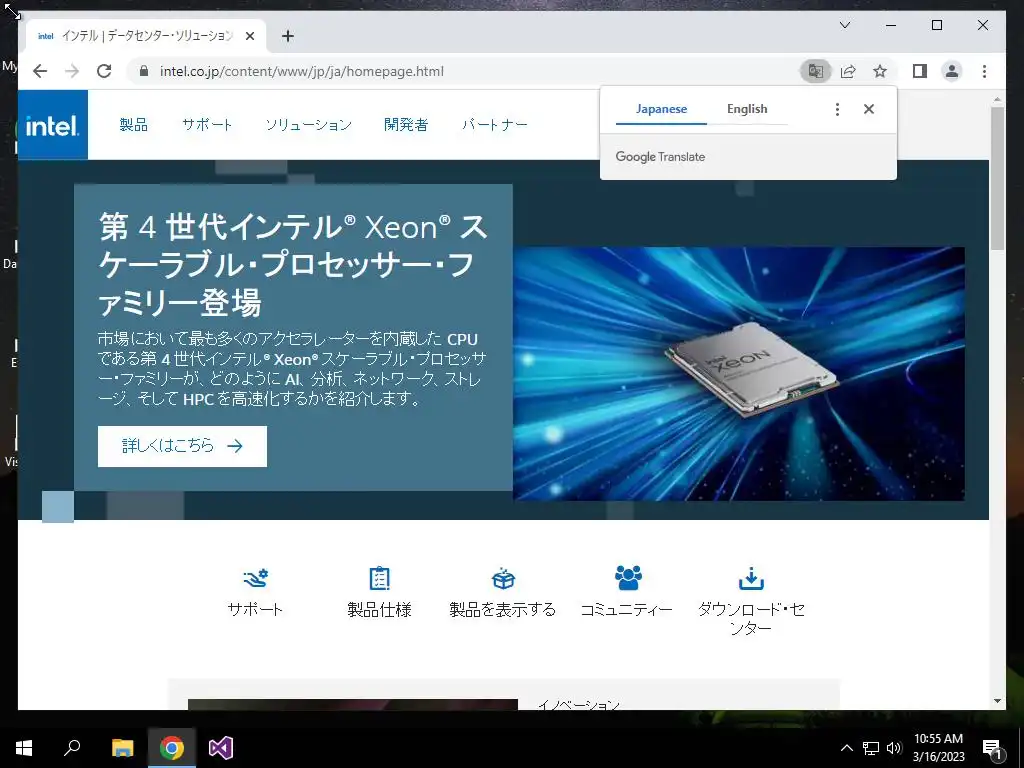The width and height of the screenshot is (1024, 768).
Task: Select the Japanese tab in Translate
Action: coord(661,109)
